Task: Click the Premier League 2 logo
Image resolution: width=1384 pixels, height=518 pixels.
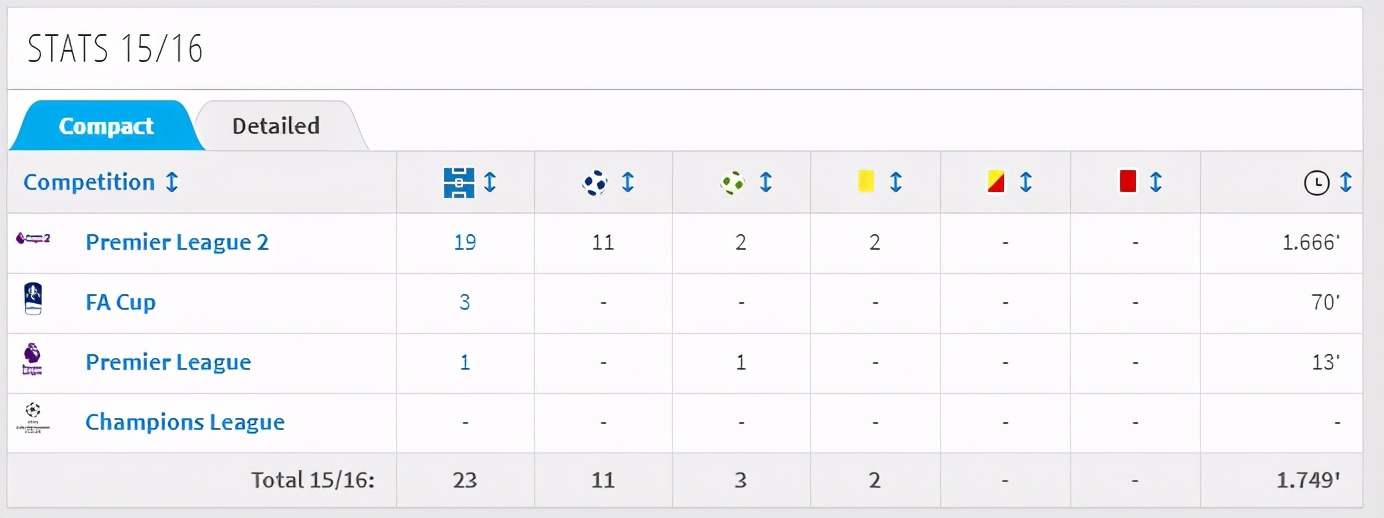Action: [33, 238]
